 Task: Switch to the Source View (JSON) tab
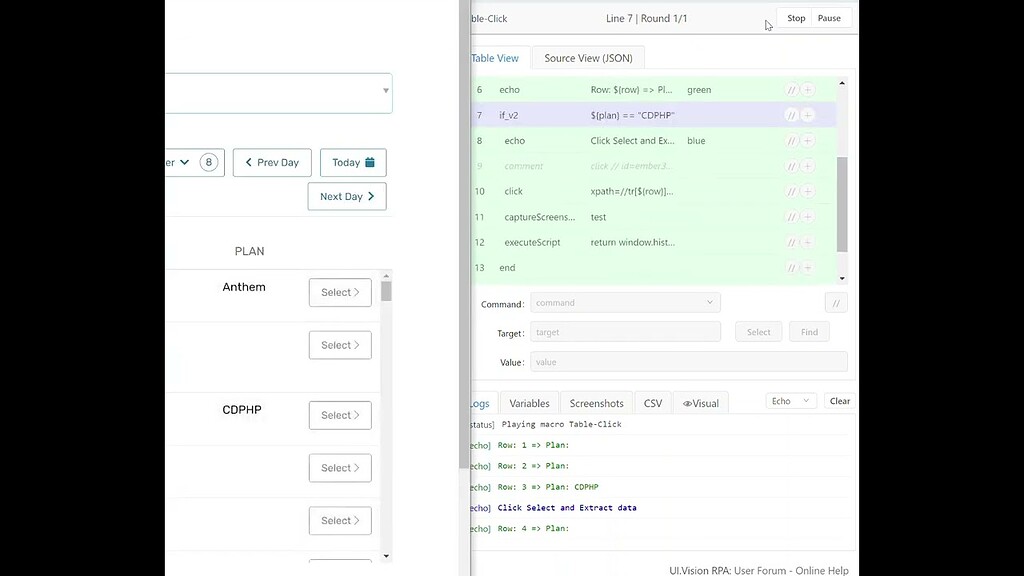tap(588, 58)
